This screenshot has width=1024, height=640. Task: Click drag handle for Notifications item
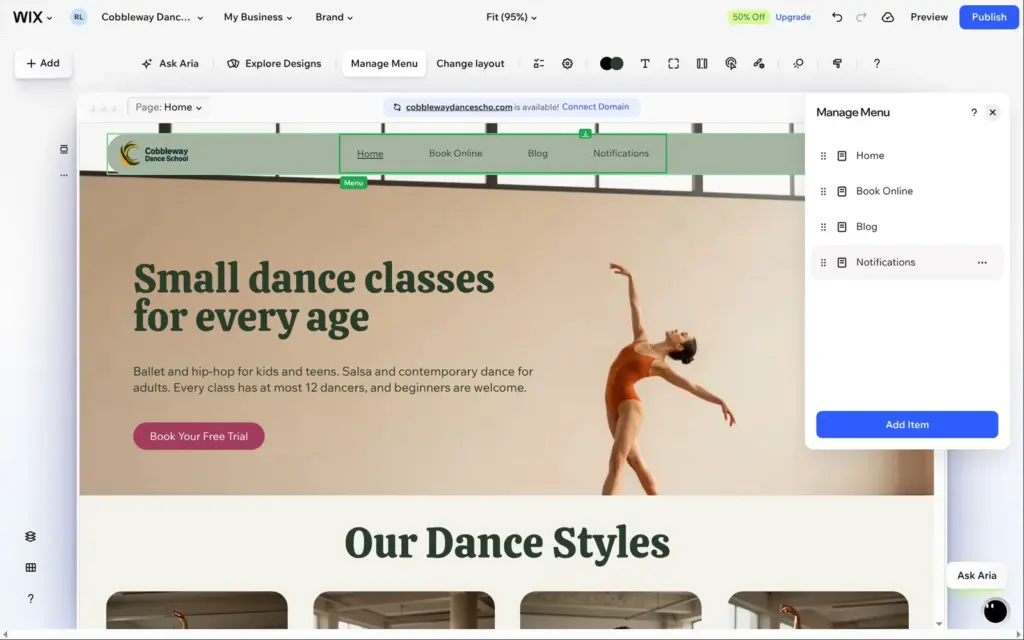tap(823, 263)
